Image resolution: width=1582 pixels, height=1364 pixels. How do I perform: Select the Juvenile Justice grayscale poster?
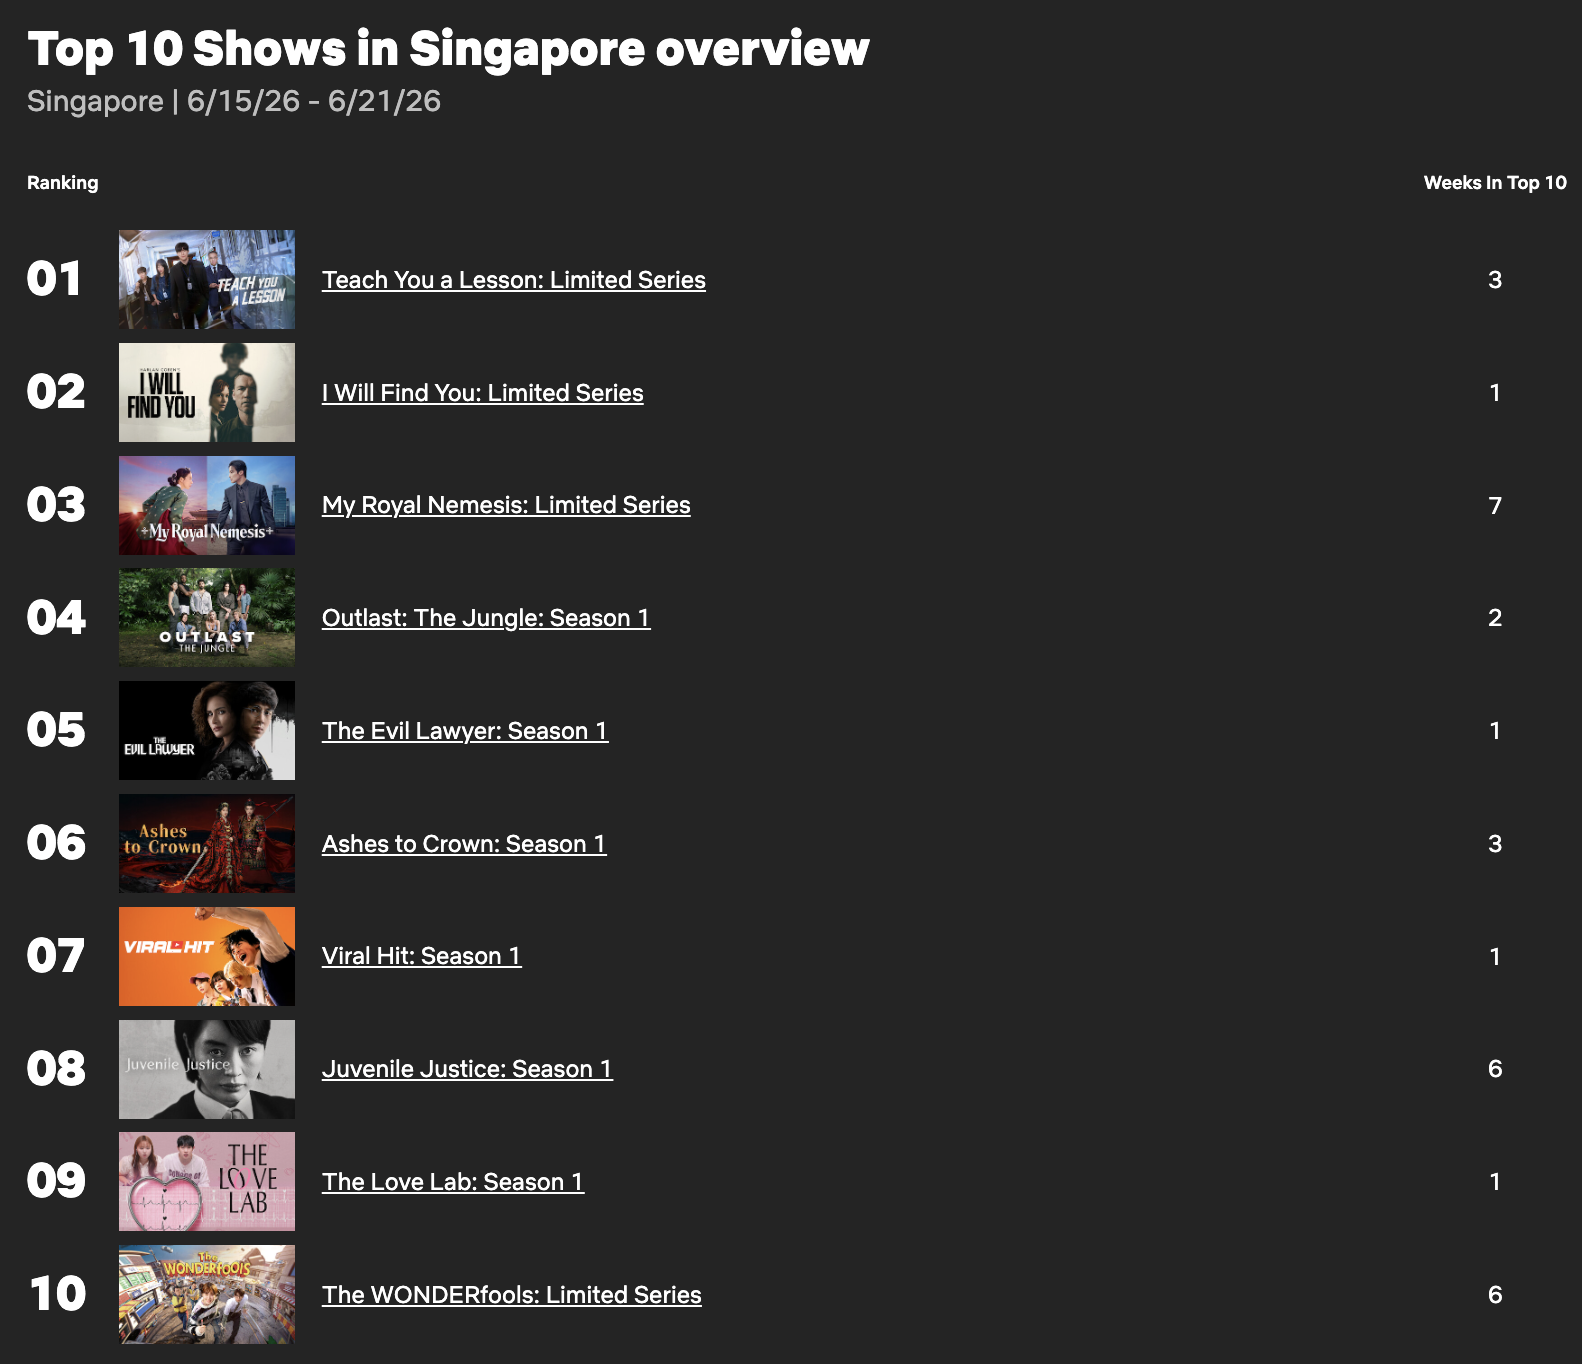[207, 1069]
